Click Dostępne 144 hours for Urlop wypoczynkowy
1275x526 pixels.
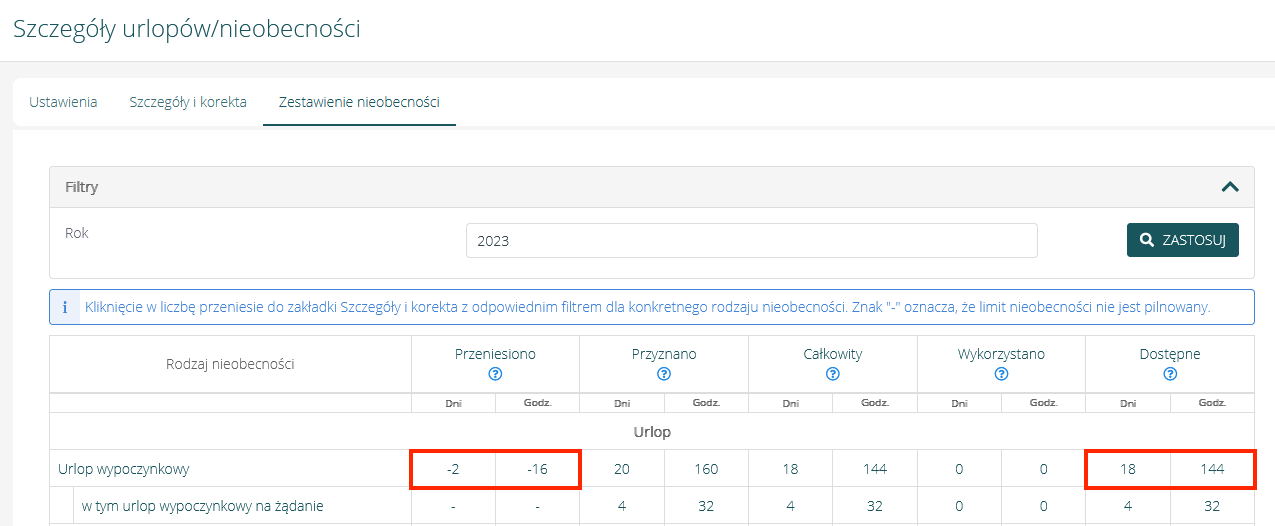[1212, 469]
